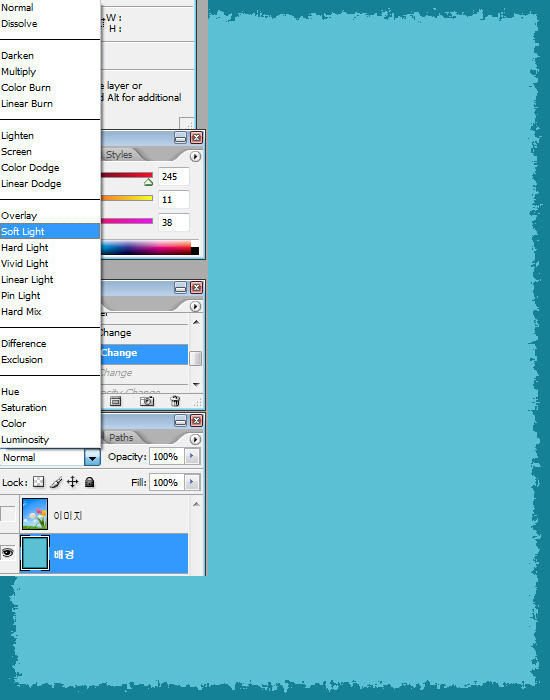Image resolution: width=550 pixels, height=700 pixels.
Task: Choose Screen blend mode
Action: [x=16, y=152]
